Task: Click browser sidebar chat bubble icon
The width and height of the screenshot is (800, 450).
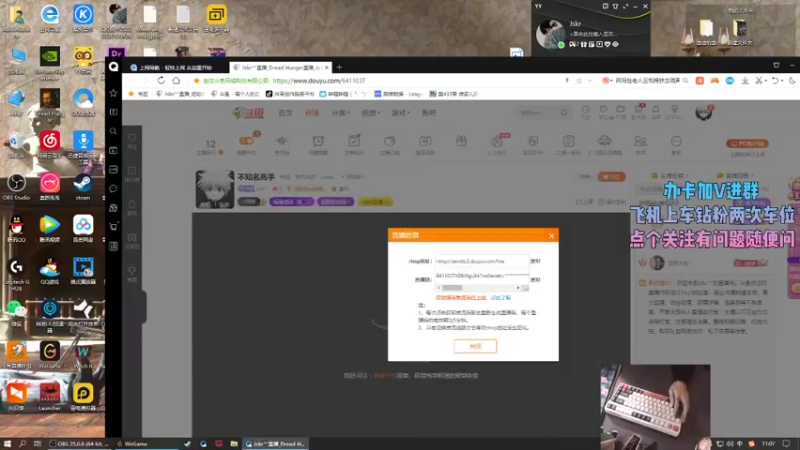Action: click(113, 189)
